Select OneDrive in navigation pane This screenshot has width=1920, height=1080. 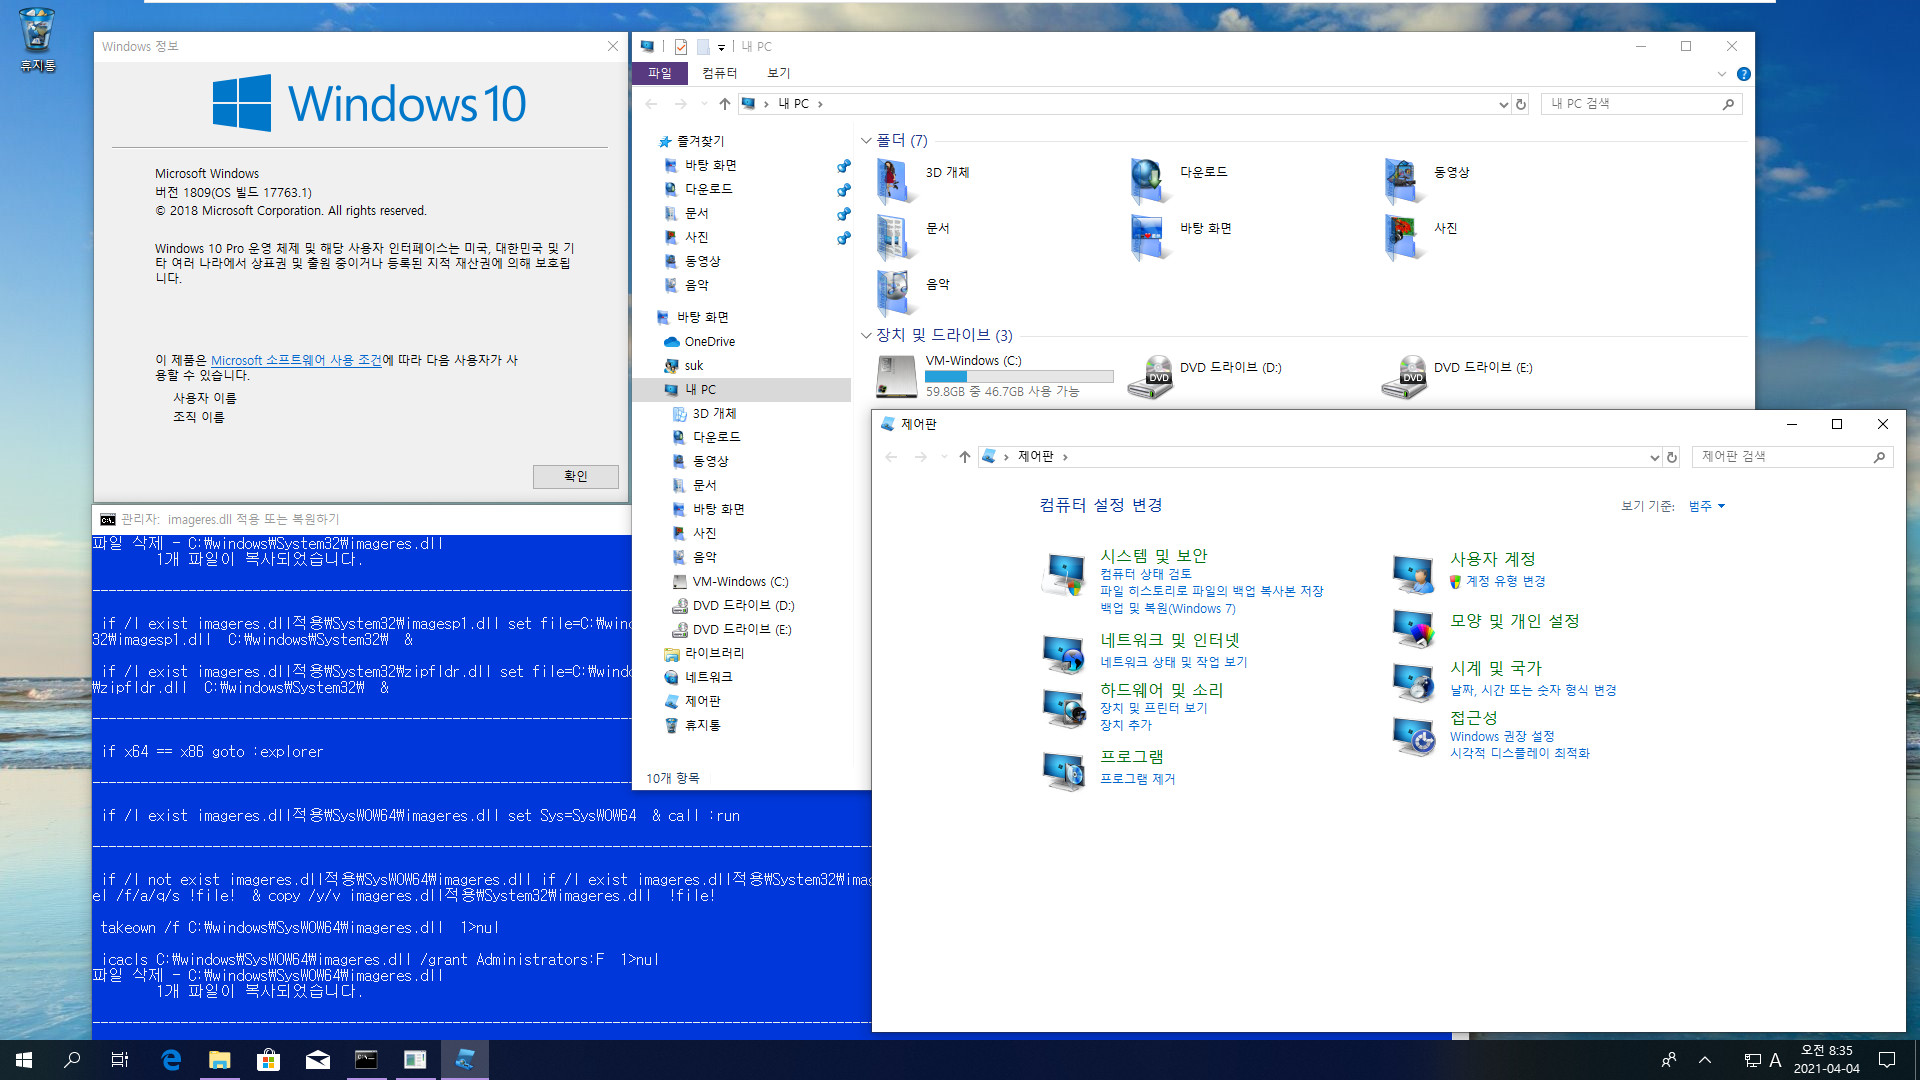point(709,342)
